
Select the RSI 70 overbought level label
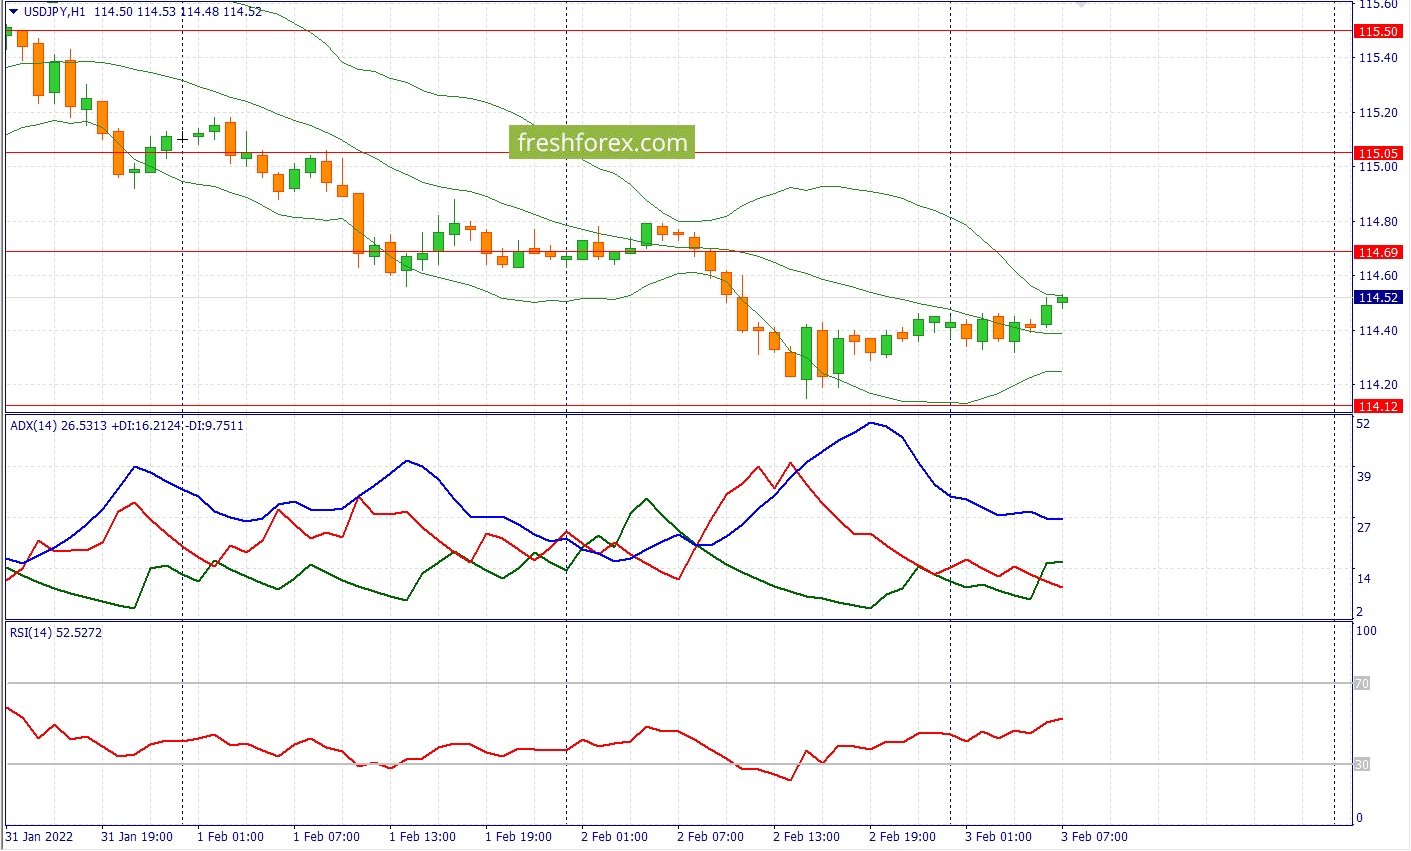1361,684
